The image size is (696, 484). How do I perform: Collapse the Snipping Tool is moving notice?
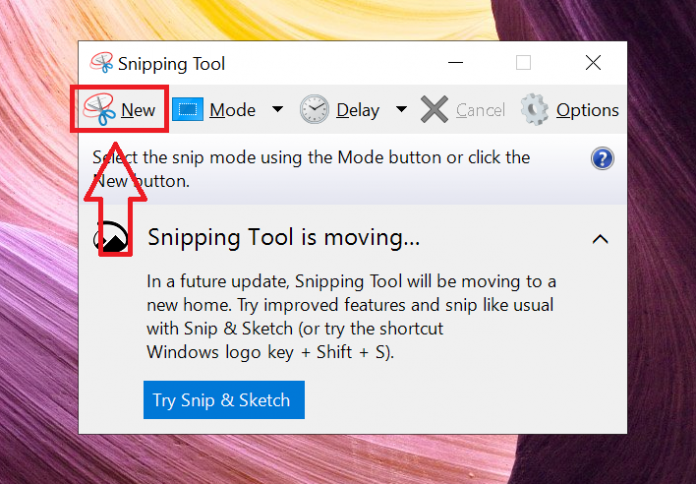point(600,238)
